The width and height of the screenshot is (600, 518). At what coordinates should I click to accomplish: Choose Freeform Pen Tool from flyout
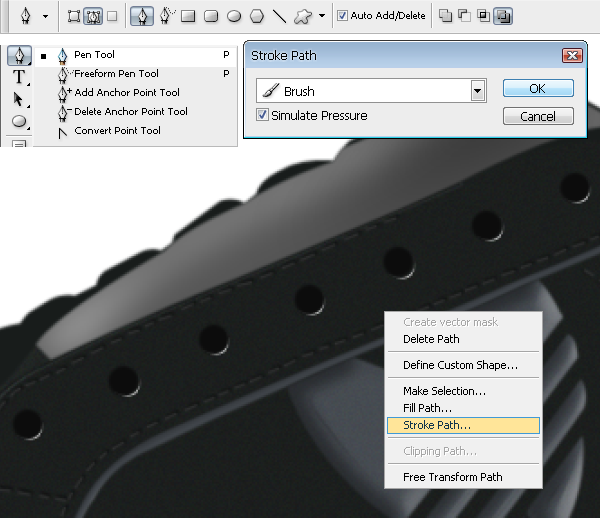[x=136, y=74]
